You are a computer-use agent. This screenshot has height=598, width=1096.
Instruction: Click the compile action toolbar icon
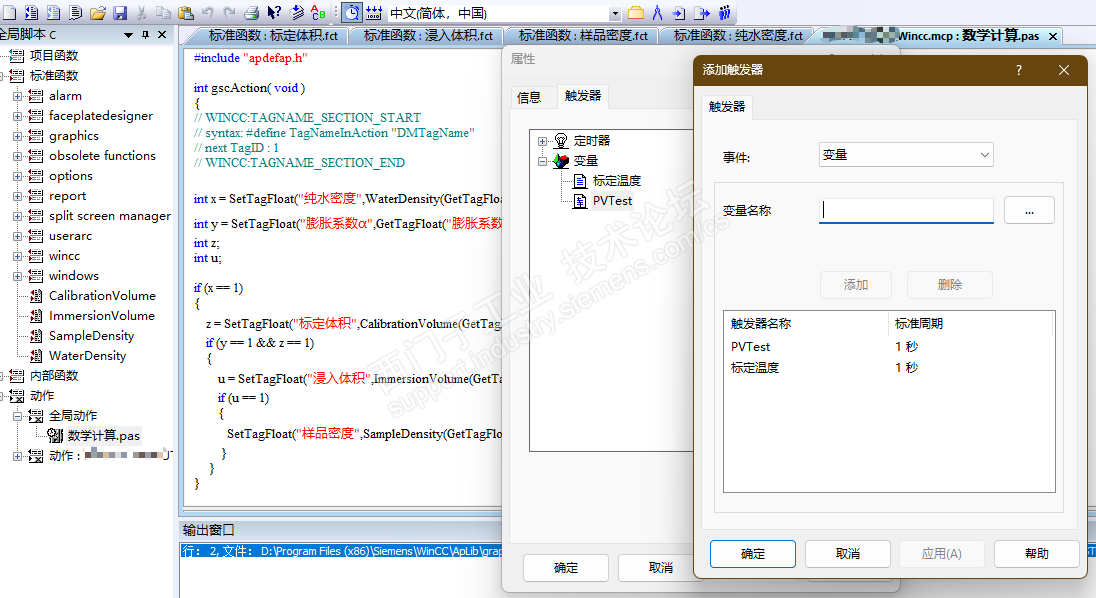coord(296,13)
